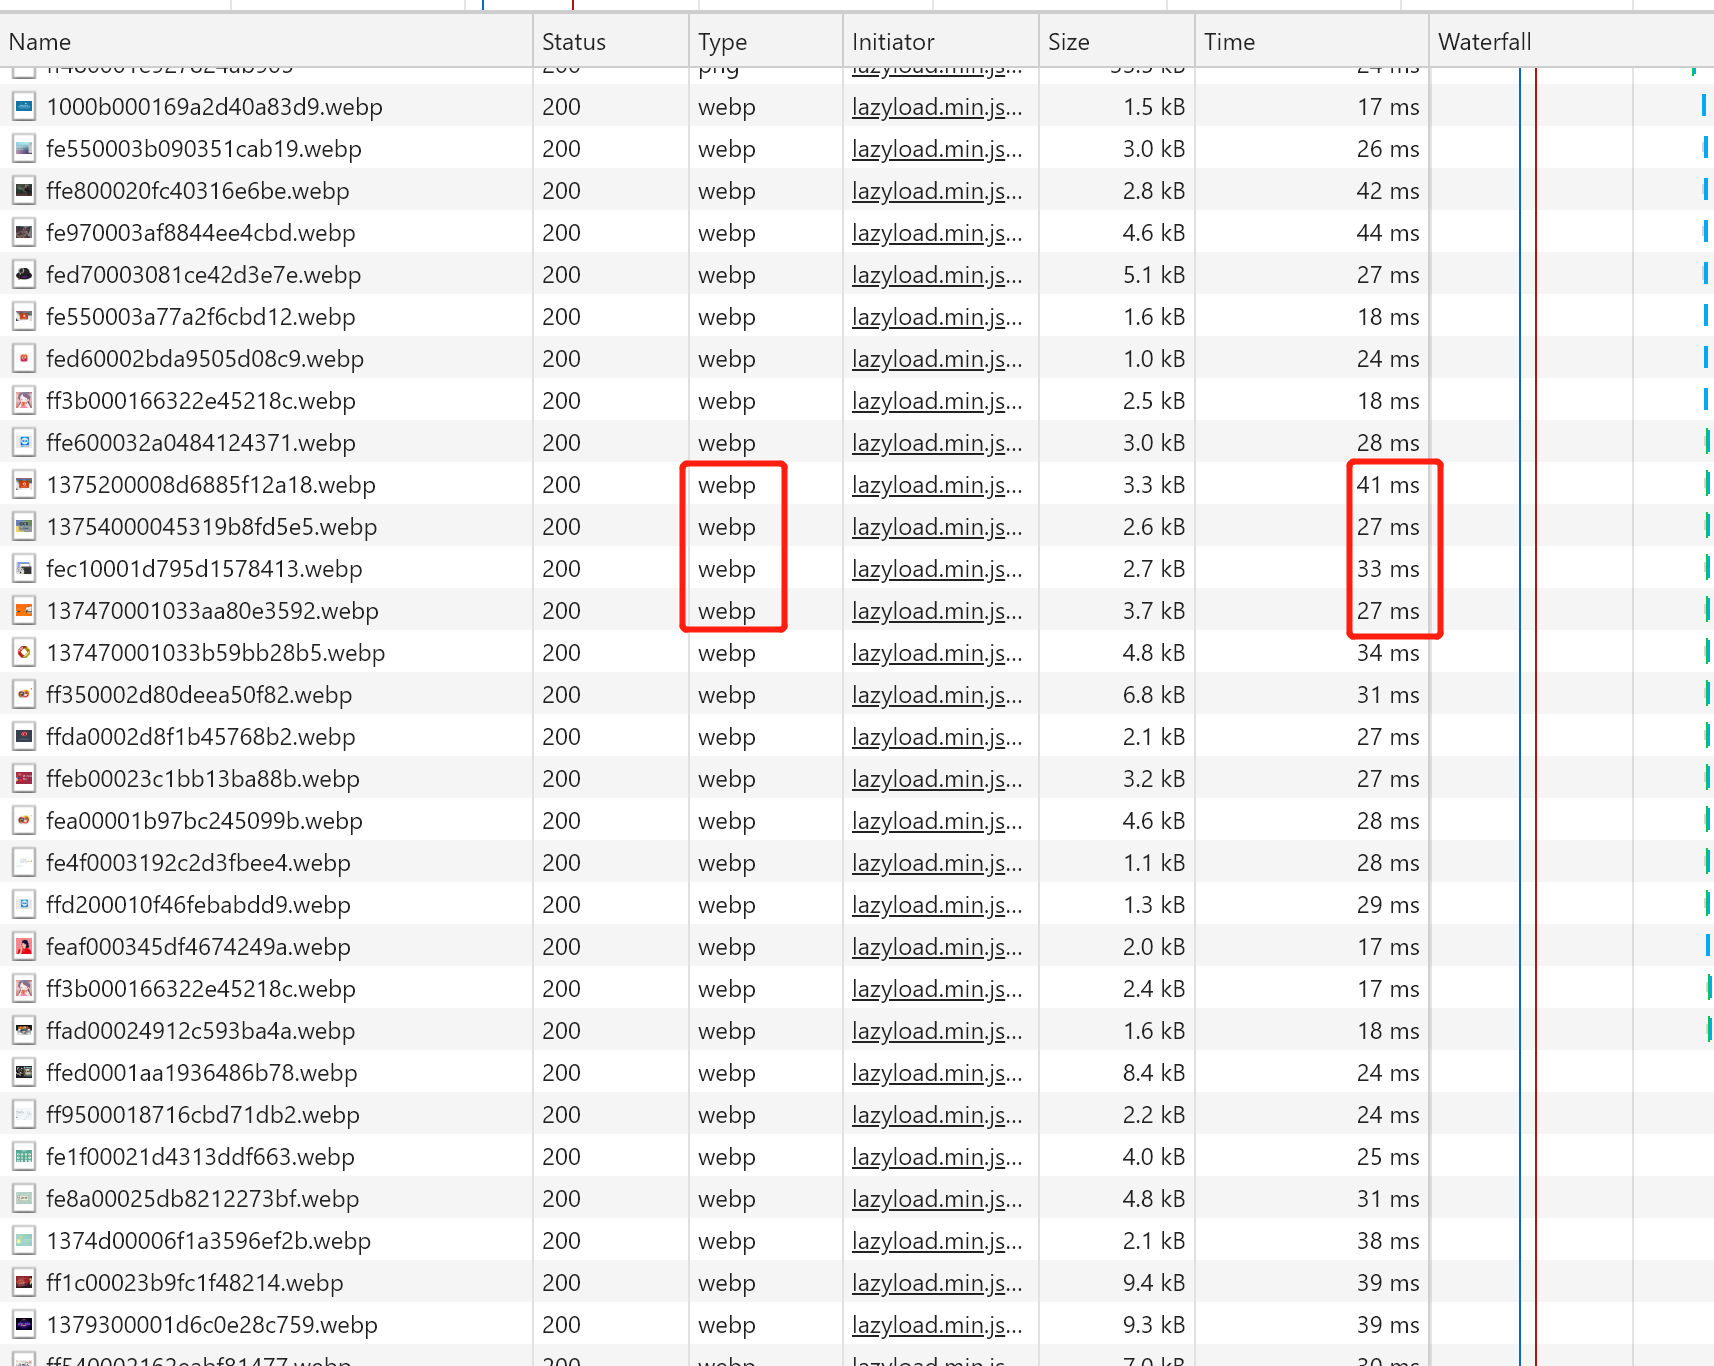The height and width of the screenshot is (1366, 1714).
Task: Click the Time column header
Action: pos(1229,42)
